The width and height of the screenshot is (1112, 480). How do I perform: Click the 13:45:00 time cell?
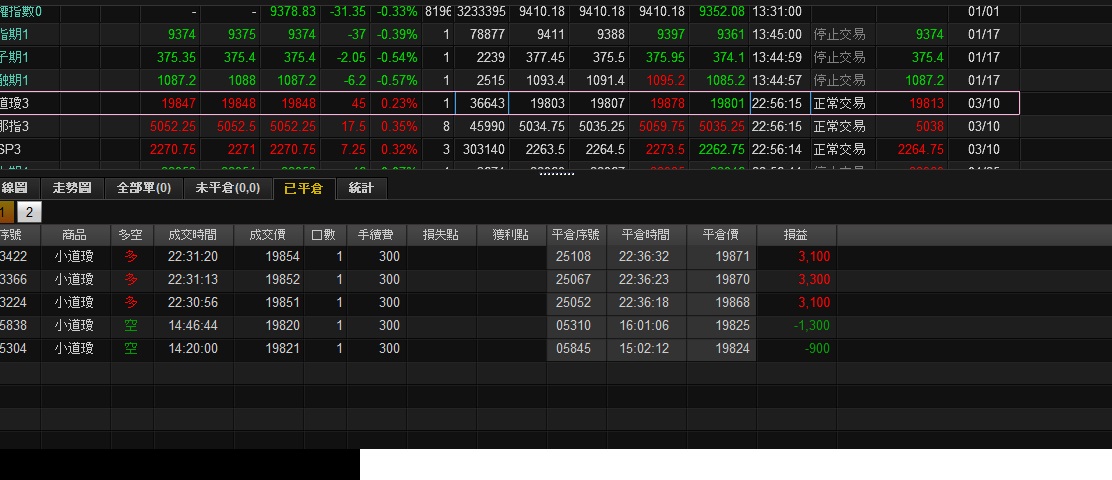[x=777, y=34]
